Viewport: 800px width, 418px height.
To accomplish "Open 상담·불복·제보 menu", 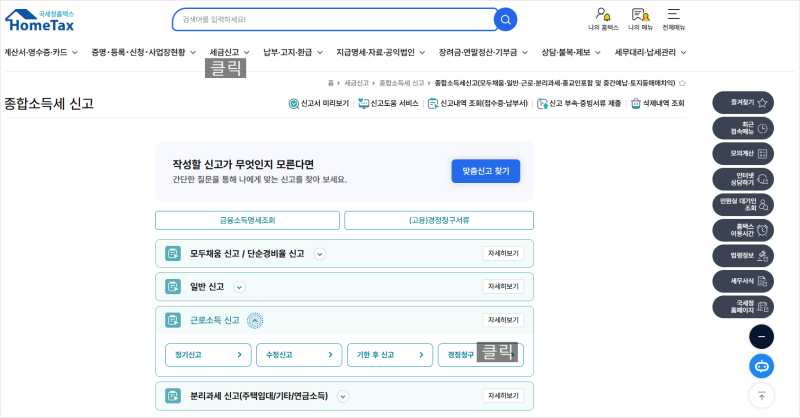I will click(571, 52).
